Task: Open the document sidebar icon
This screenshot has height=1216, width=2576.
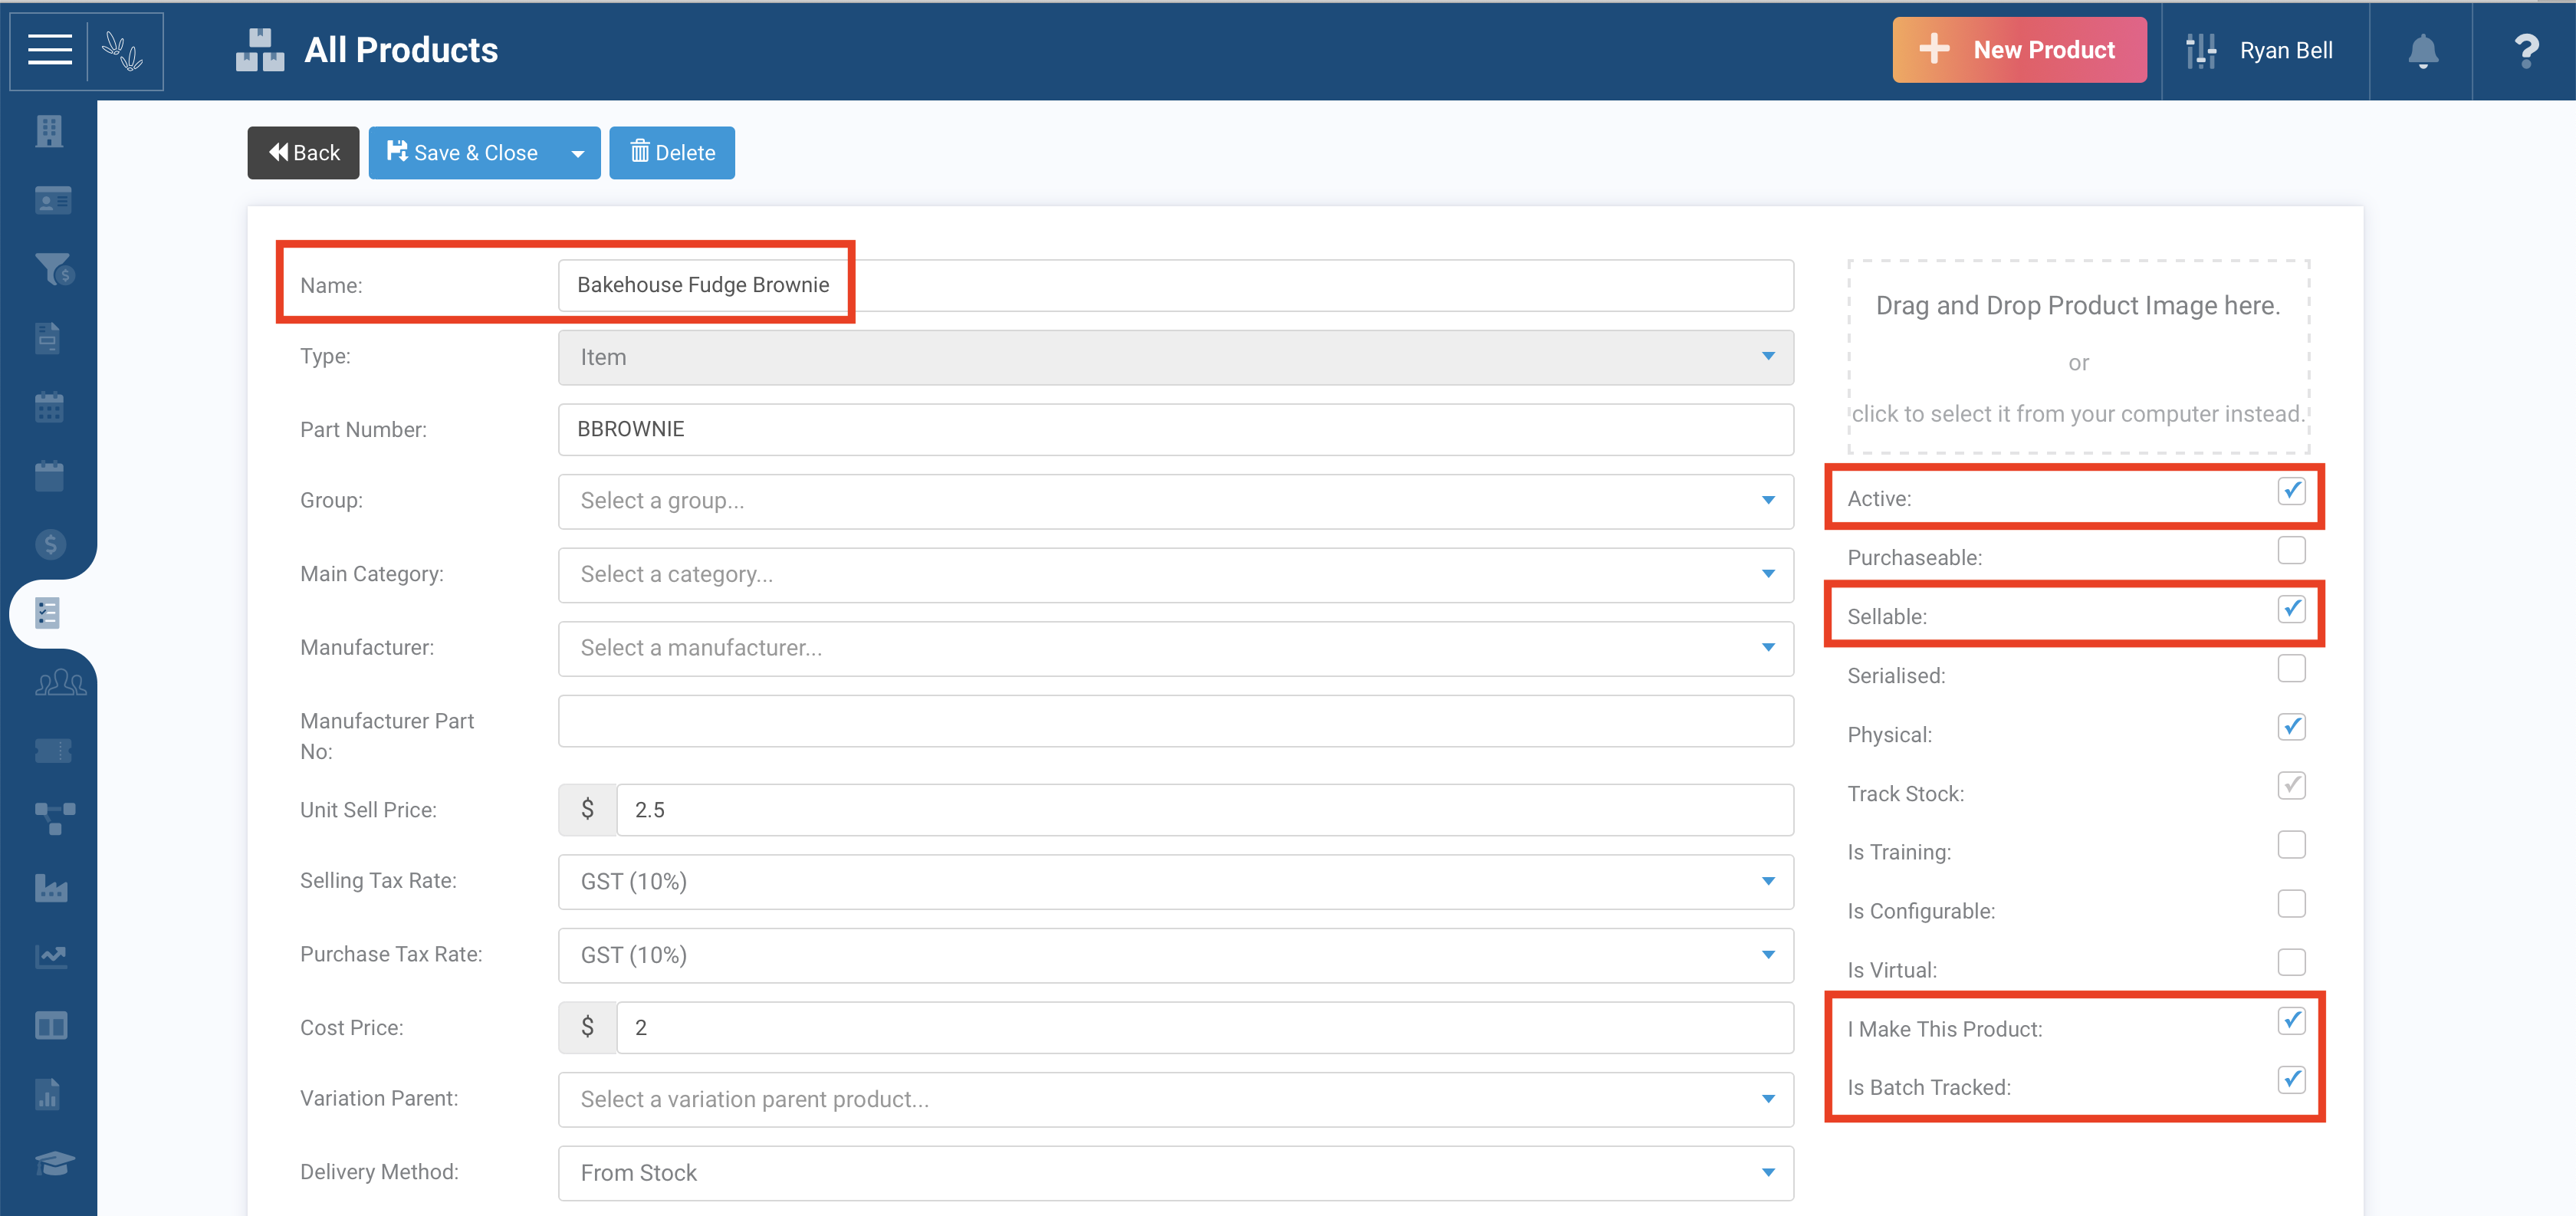Action: (x=48, y=338)
